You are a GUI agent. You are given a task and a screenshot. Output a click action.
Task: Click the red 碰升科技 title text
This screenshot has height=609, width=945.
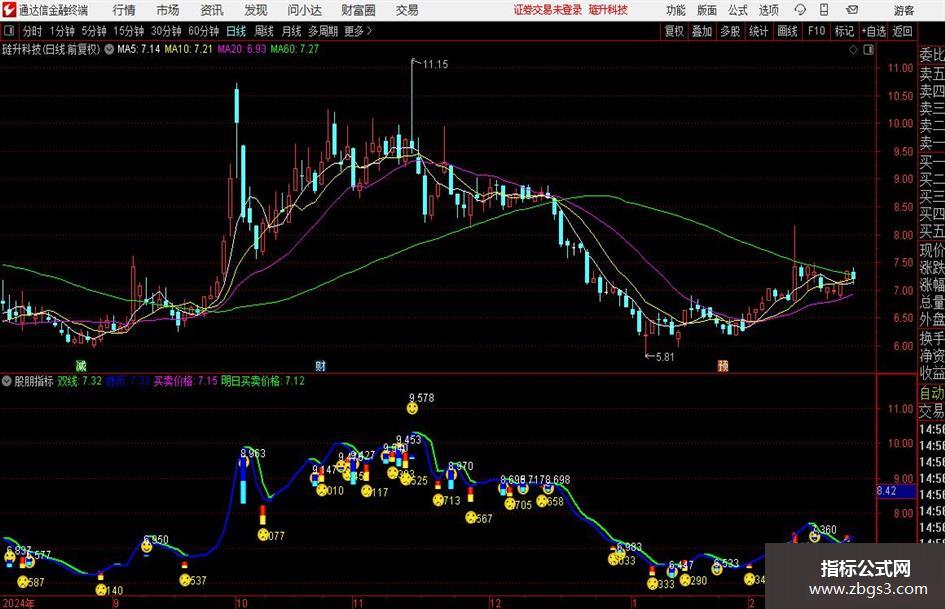[608, 10]
